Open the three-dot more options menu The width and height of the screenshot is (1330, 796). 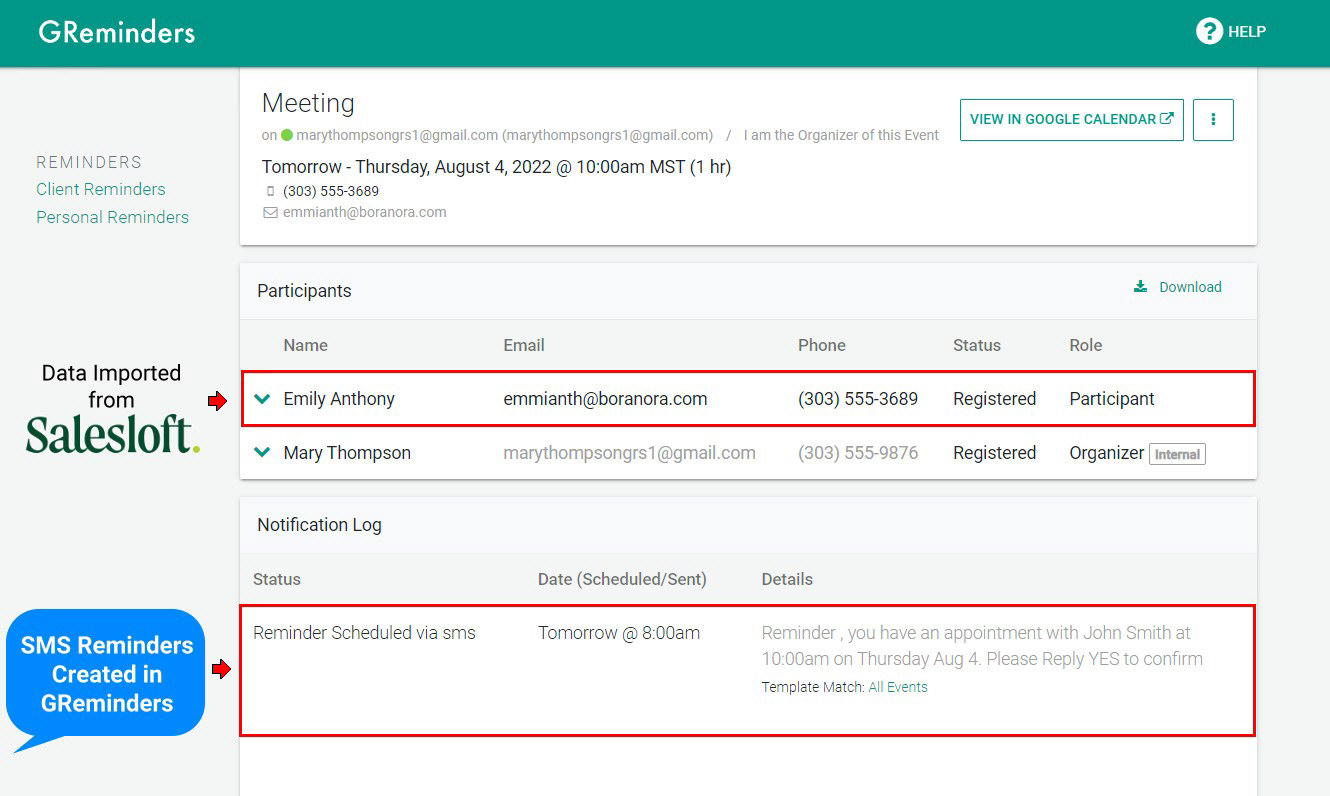point(1213,120)
